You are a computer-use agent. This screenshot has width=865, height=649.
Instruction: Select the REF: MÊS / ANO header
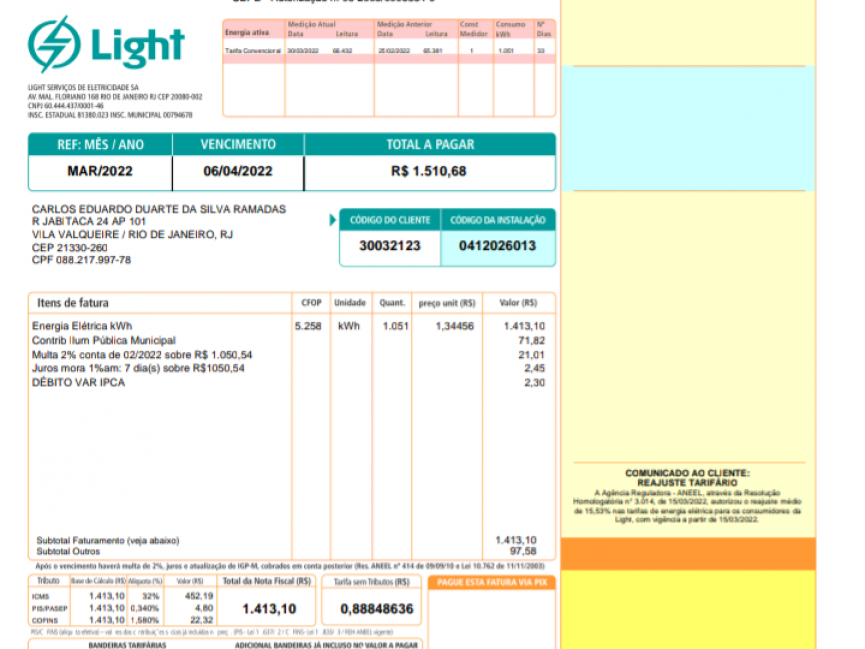click(100, 145)
